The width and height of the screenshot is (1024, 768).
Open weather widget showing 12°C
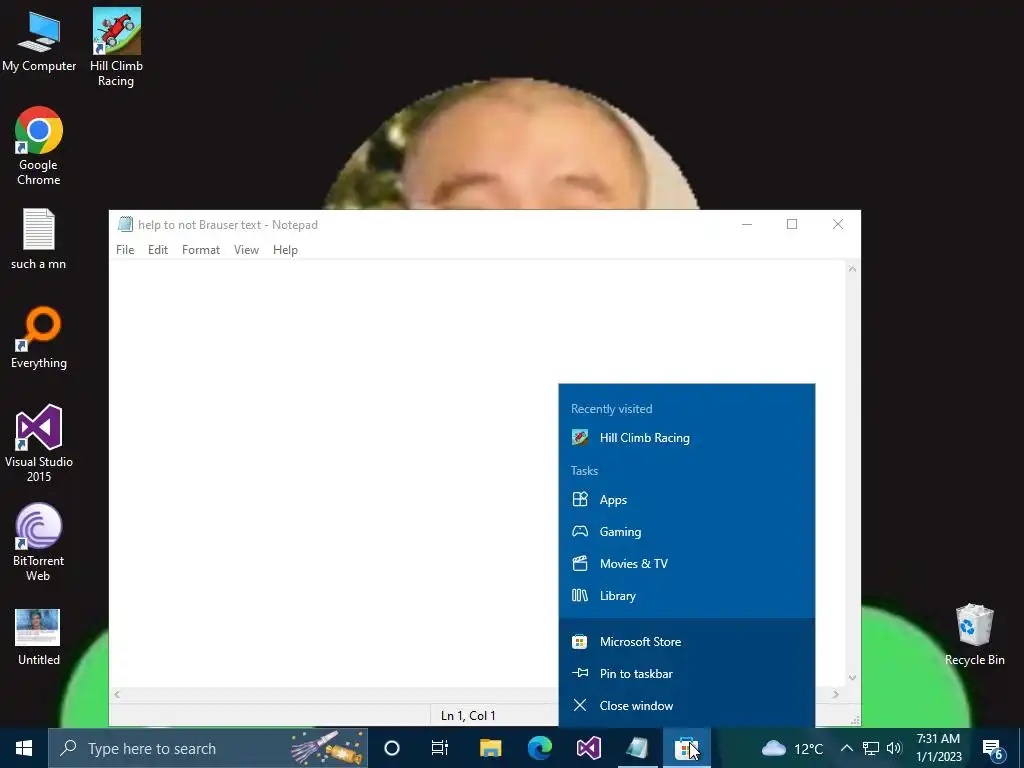pyautogui.click(x=792, y=748)
